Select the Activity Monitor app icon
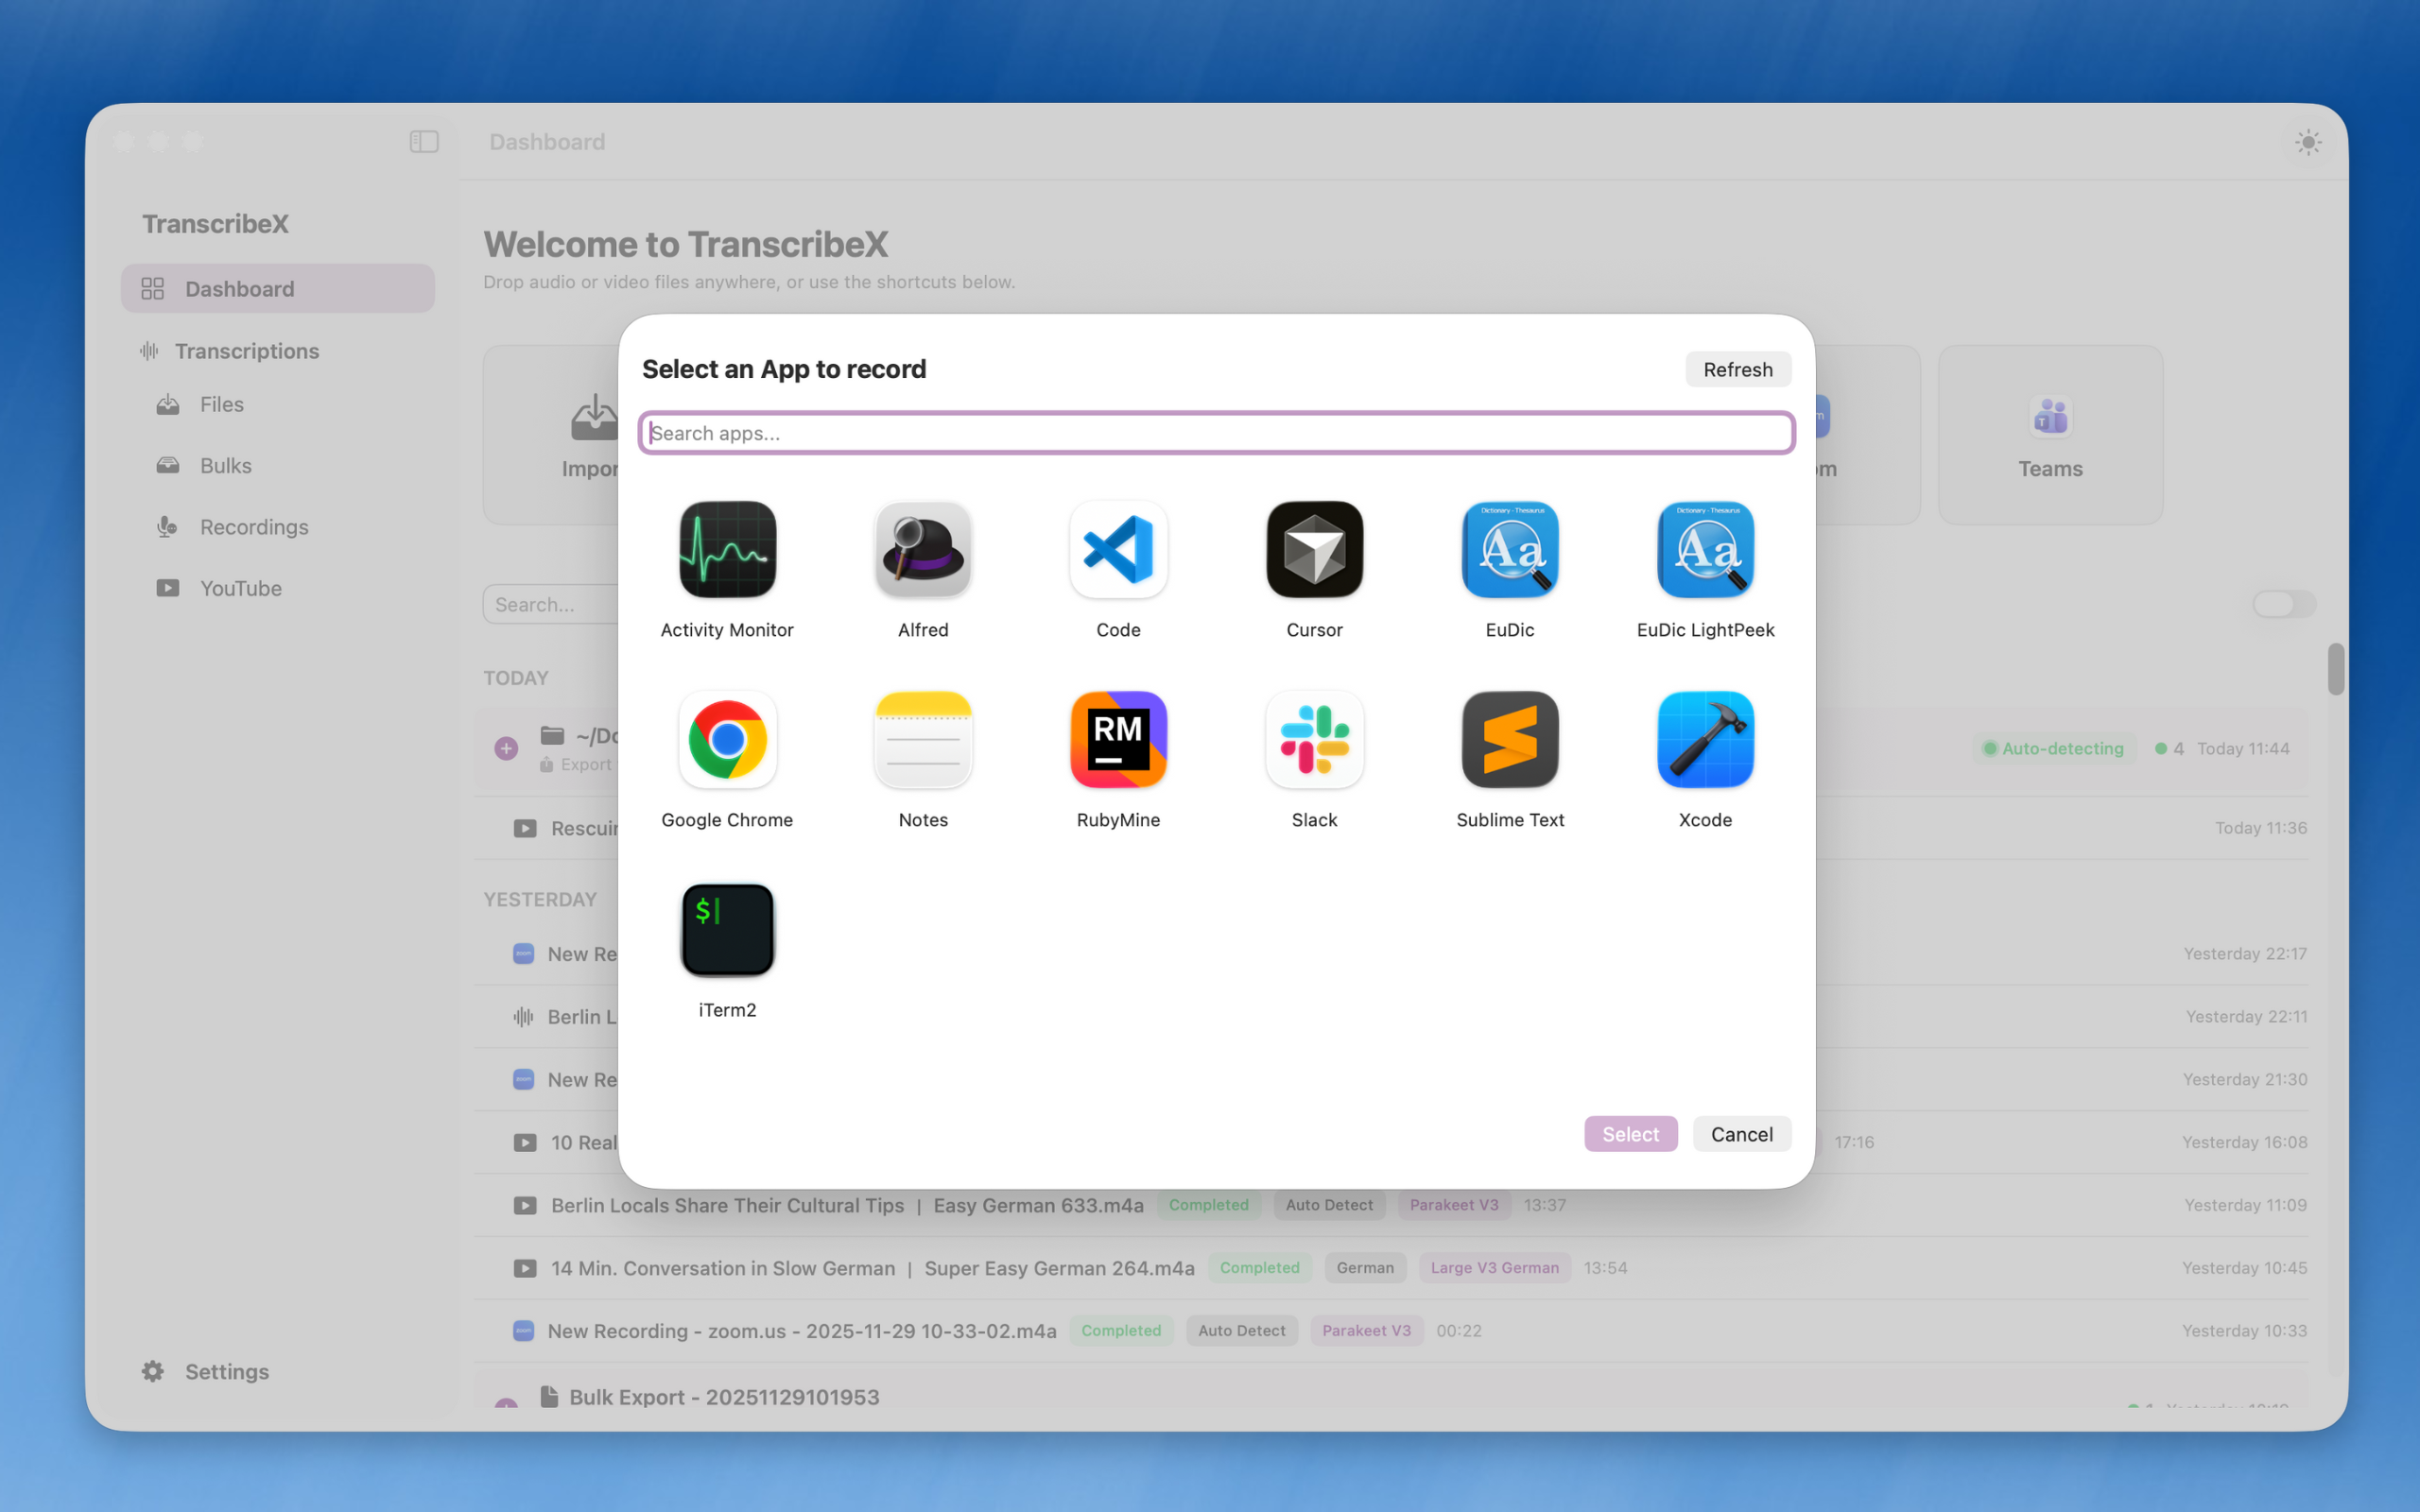 pyautogui.click(x=727, y=550)
